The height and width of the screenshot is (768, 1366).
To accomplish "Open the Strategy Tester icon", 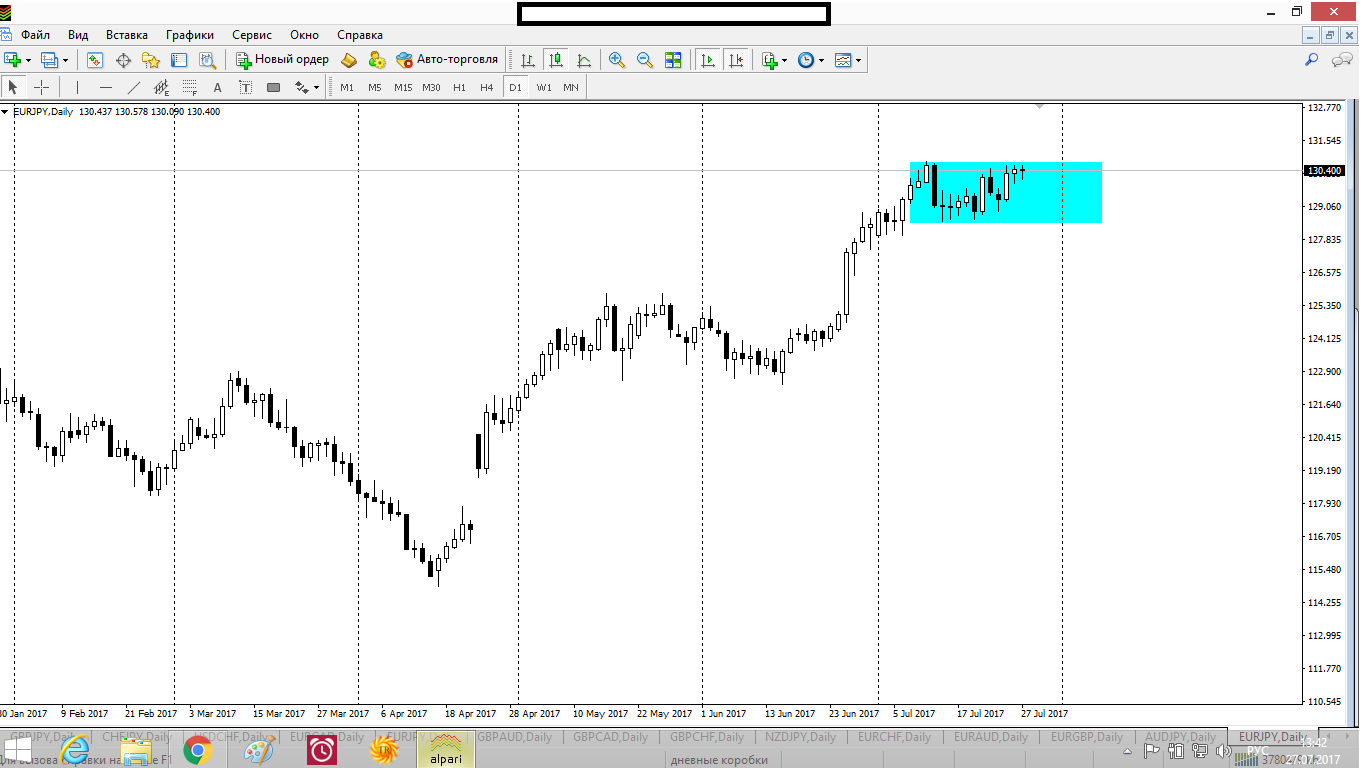I will pos(207,60).
